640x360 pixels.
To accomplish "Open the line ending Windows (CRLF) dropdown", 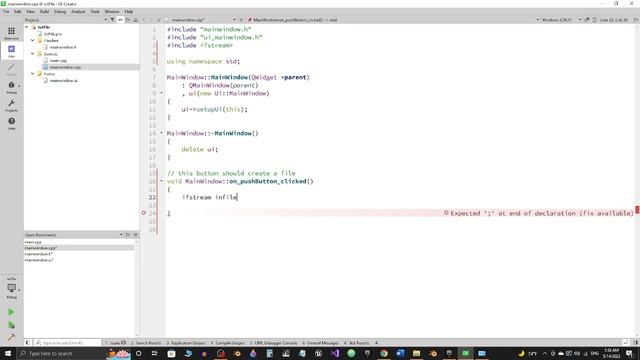I will (x=561, y=20).
